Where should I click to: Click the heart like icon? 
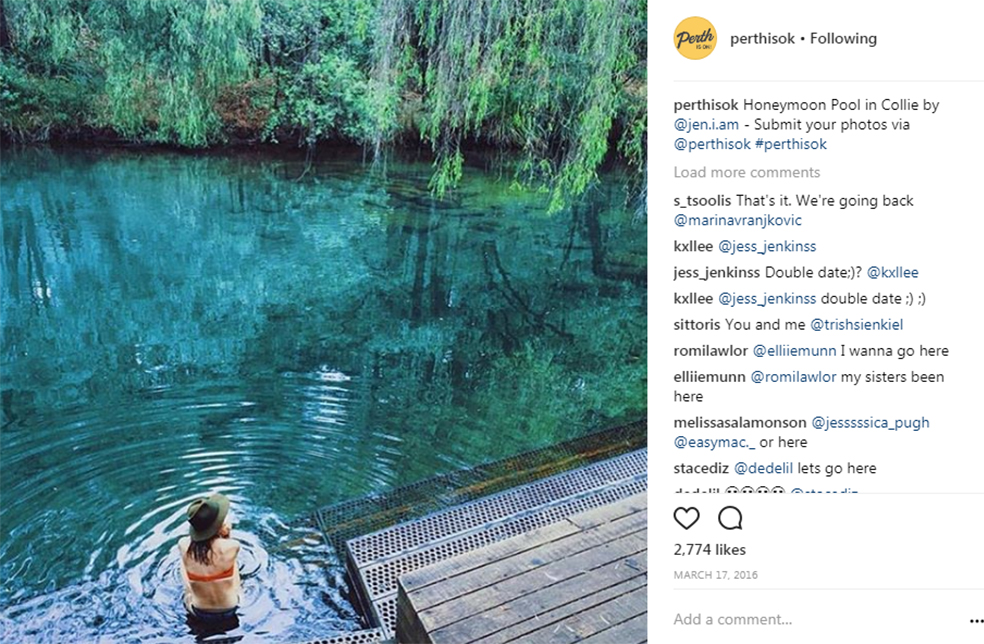(x=686, y=518)
